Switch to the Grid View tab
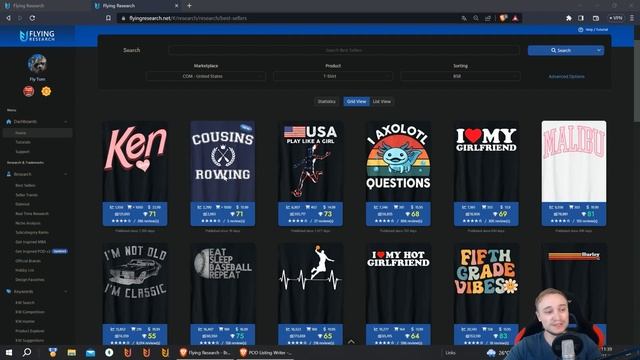 [356, 101]
